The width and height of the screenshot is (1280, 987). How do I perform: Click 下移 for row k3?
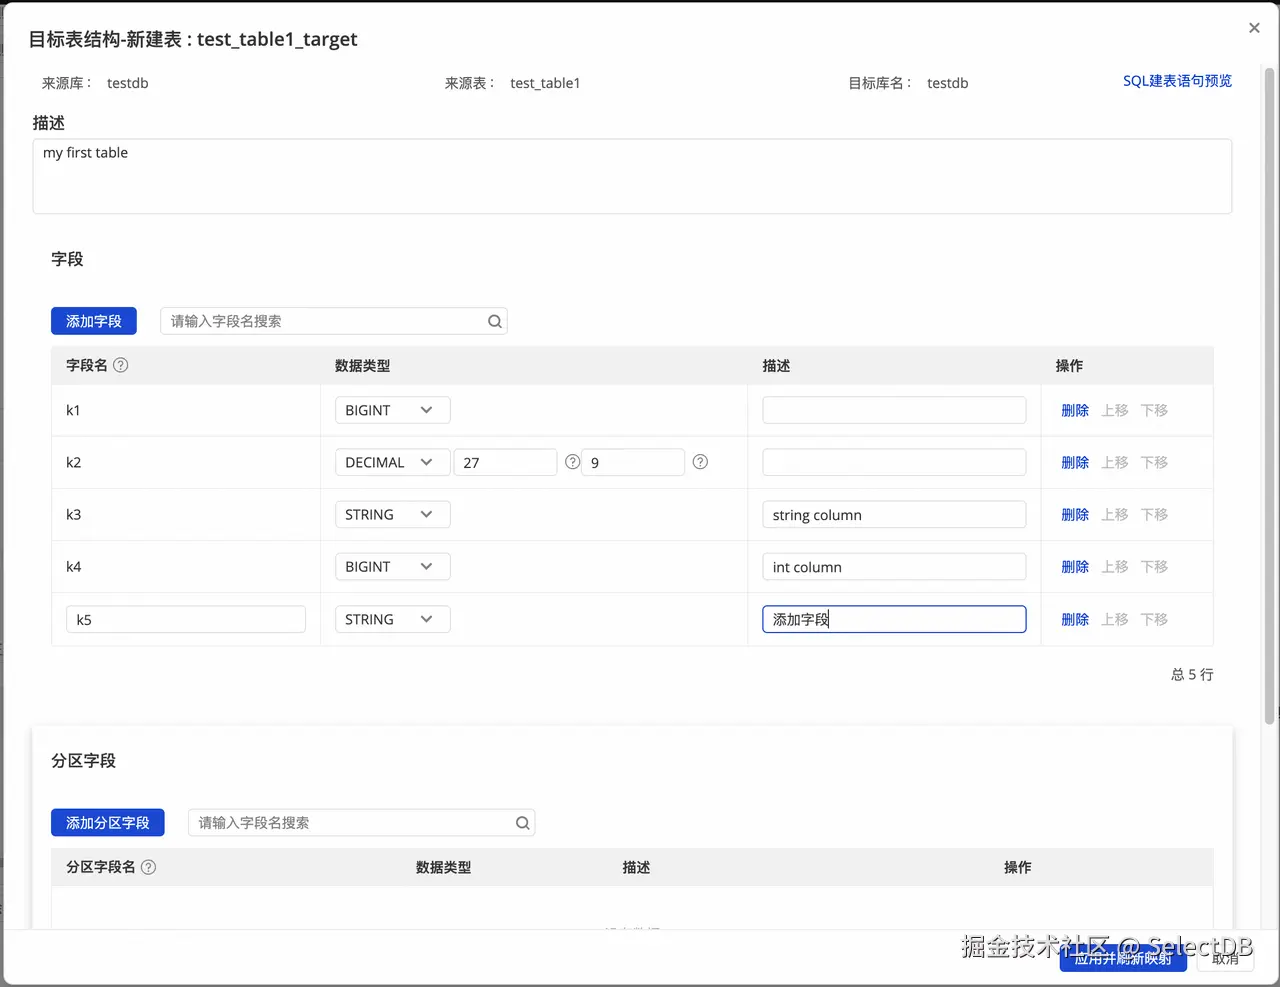[x=1155, y=514]
